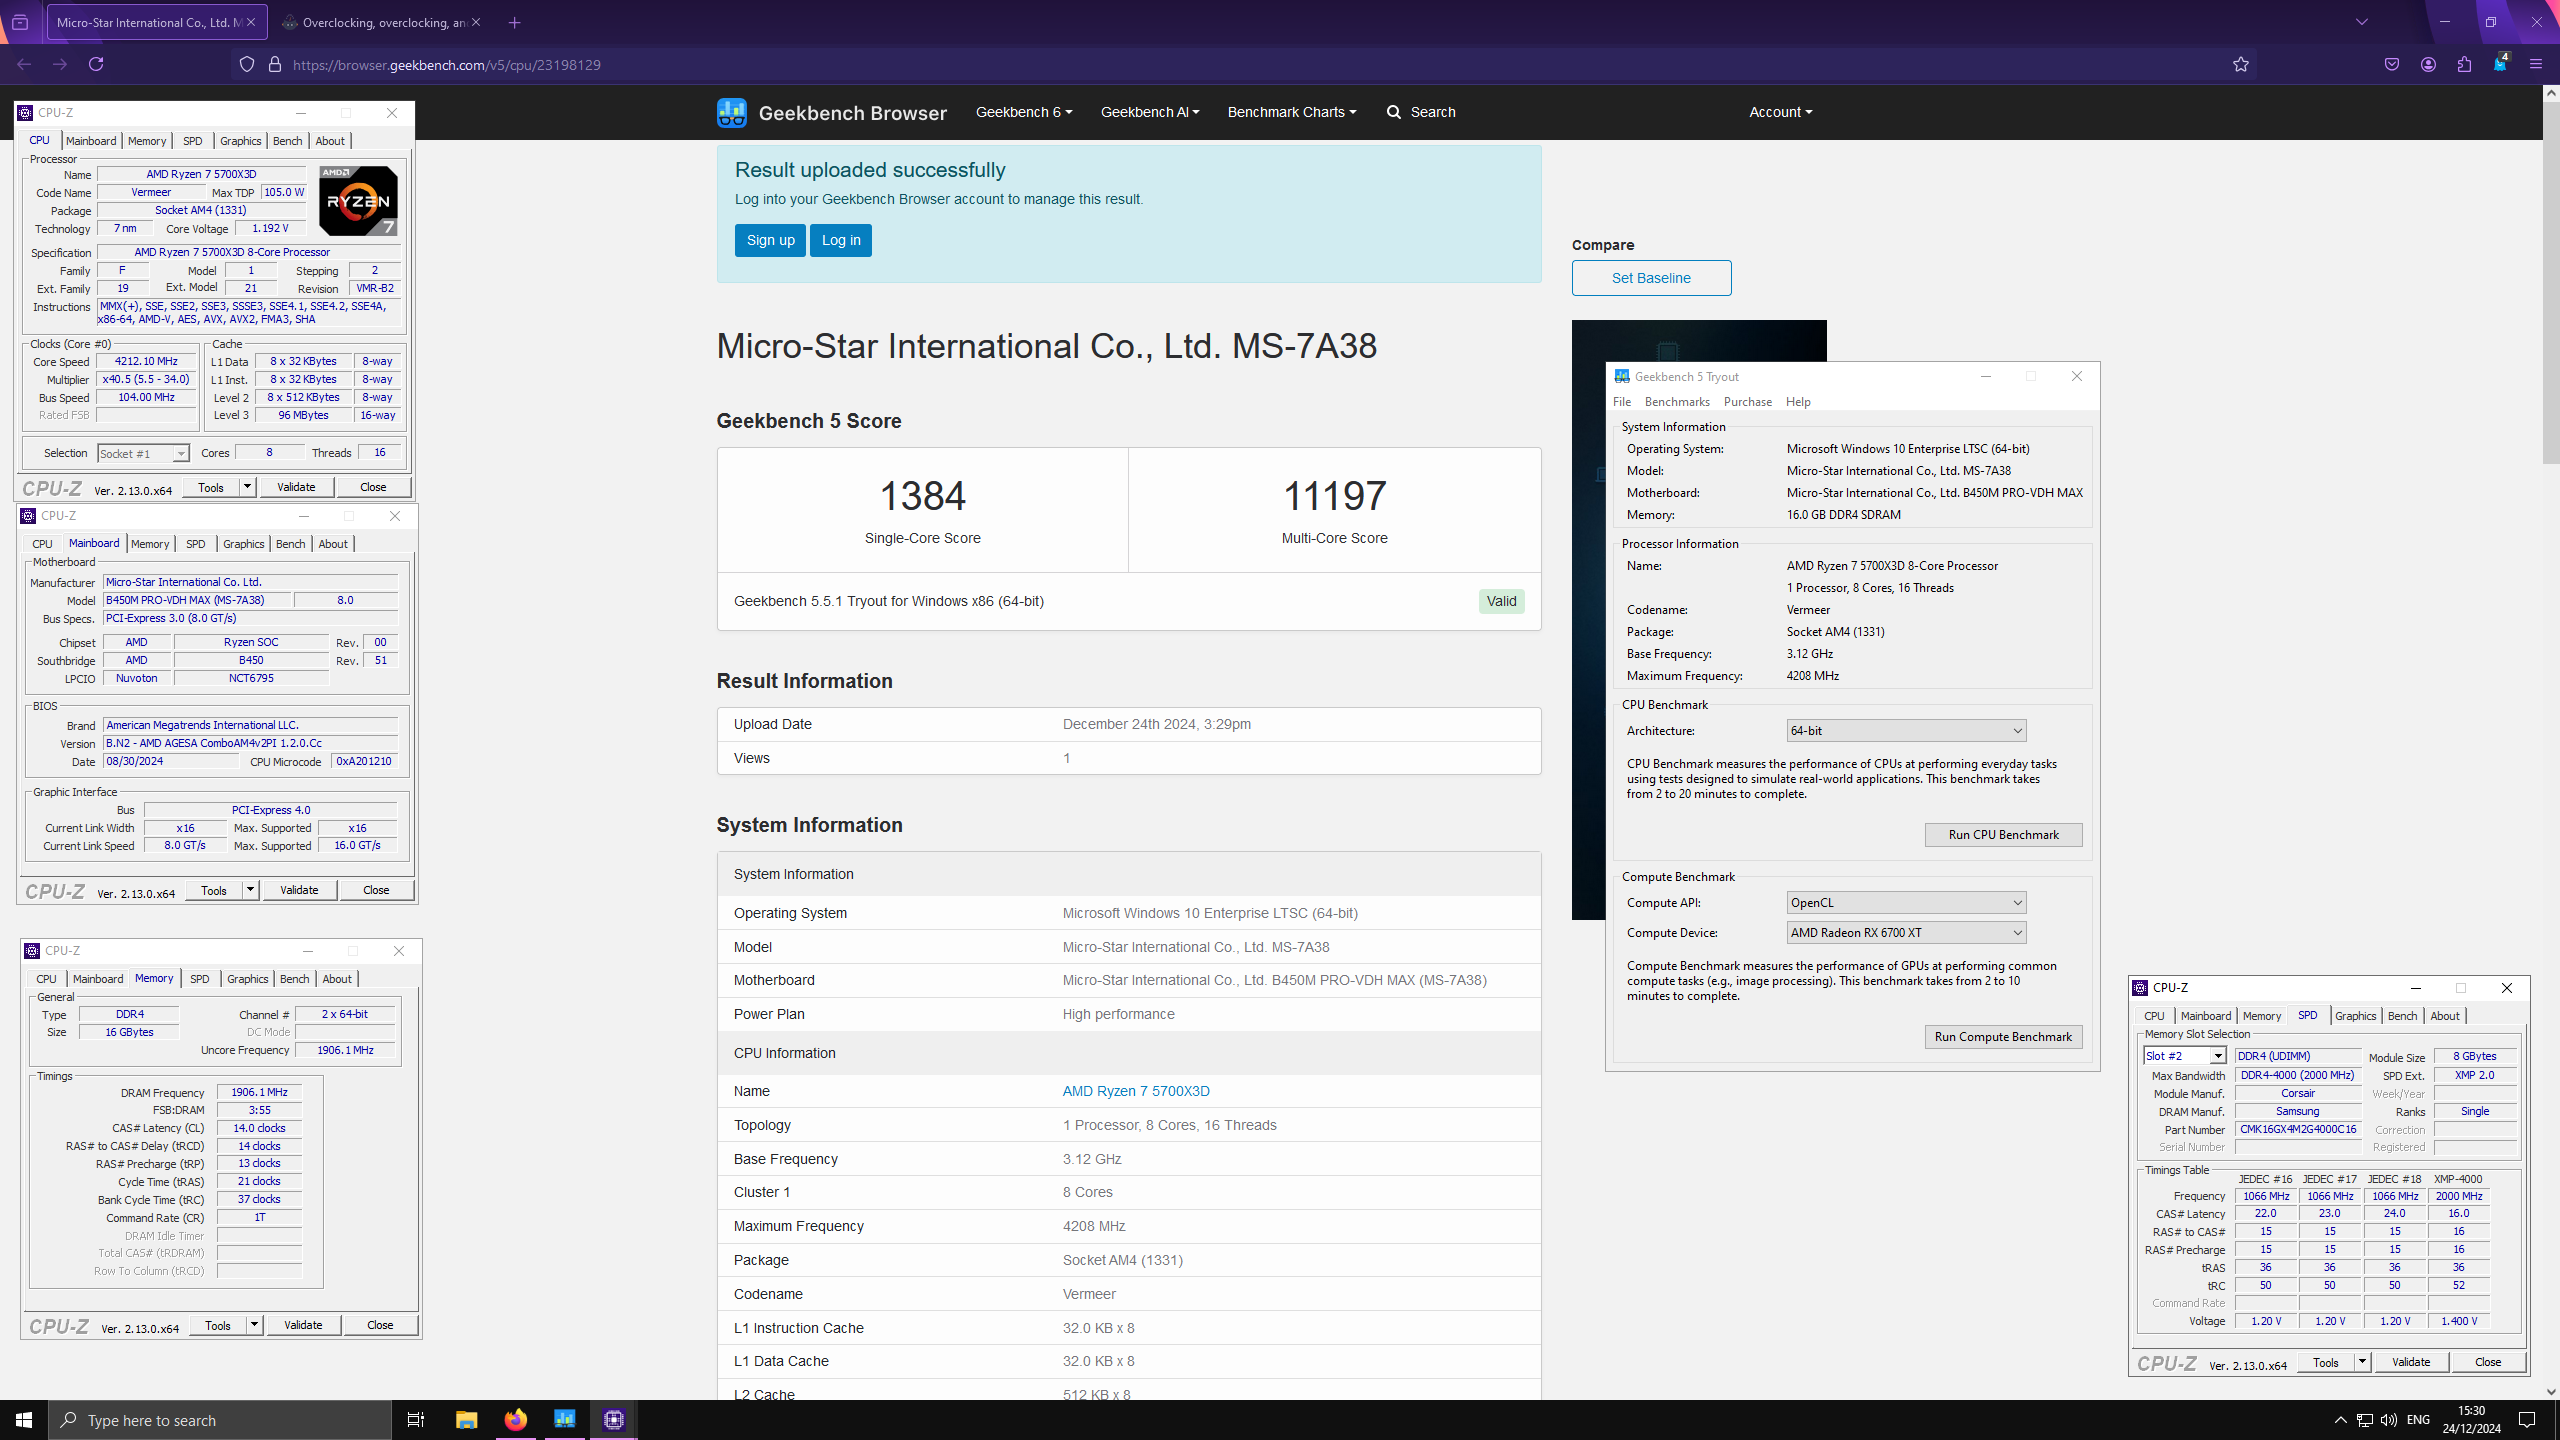This screenshot has height=1440, width=2560.
Task: Click Close button in CPU-Z Memory window
Action: click(x=380, y=1325)
